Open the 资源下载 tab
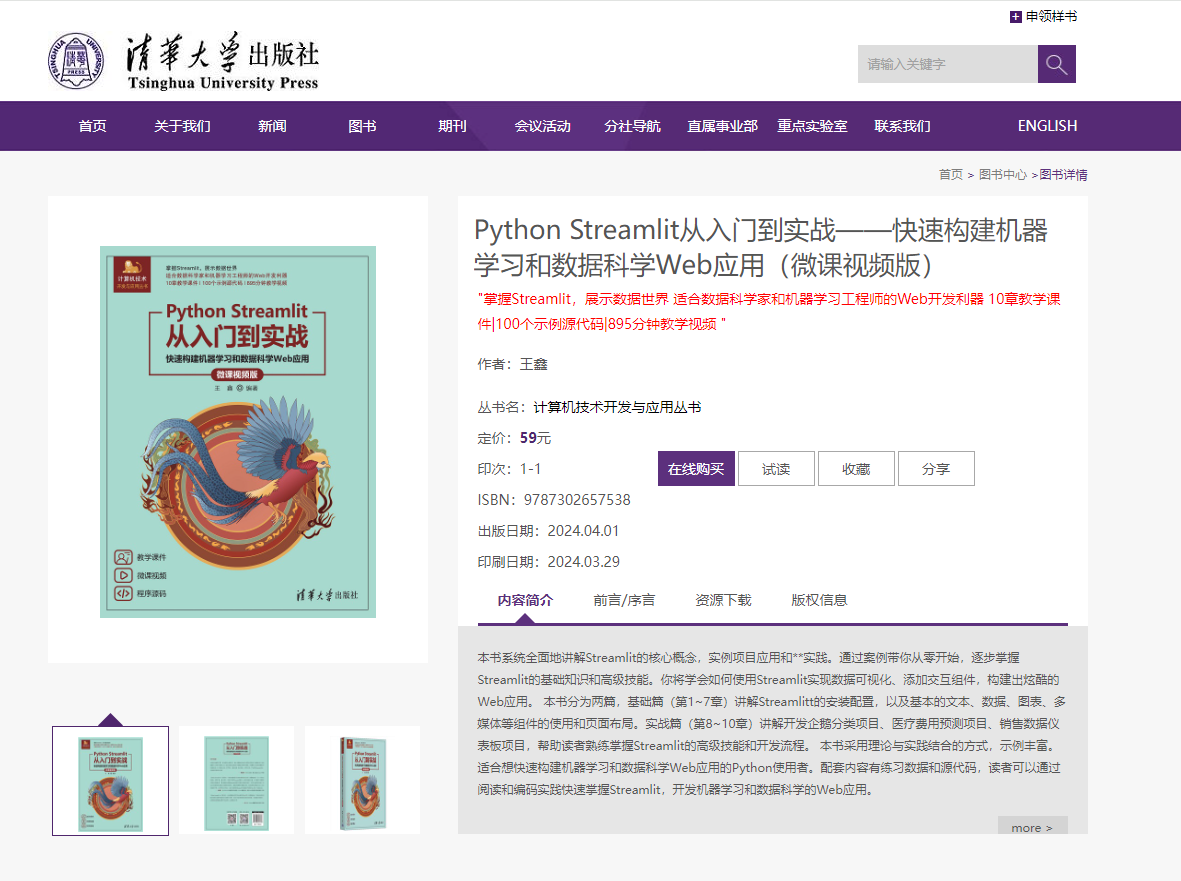The height and width of the screenshot is (881, 1181). [723, 600]
